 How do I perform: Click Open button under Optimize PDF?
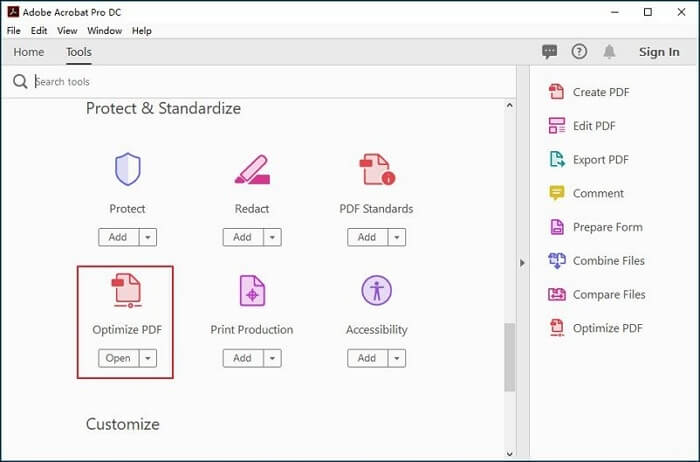(118, 358)
